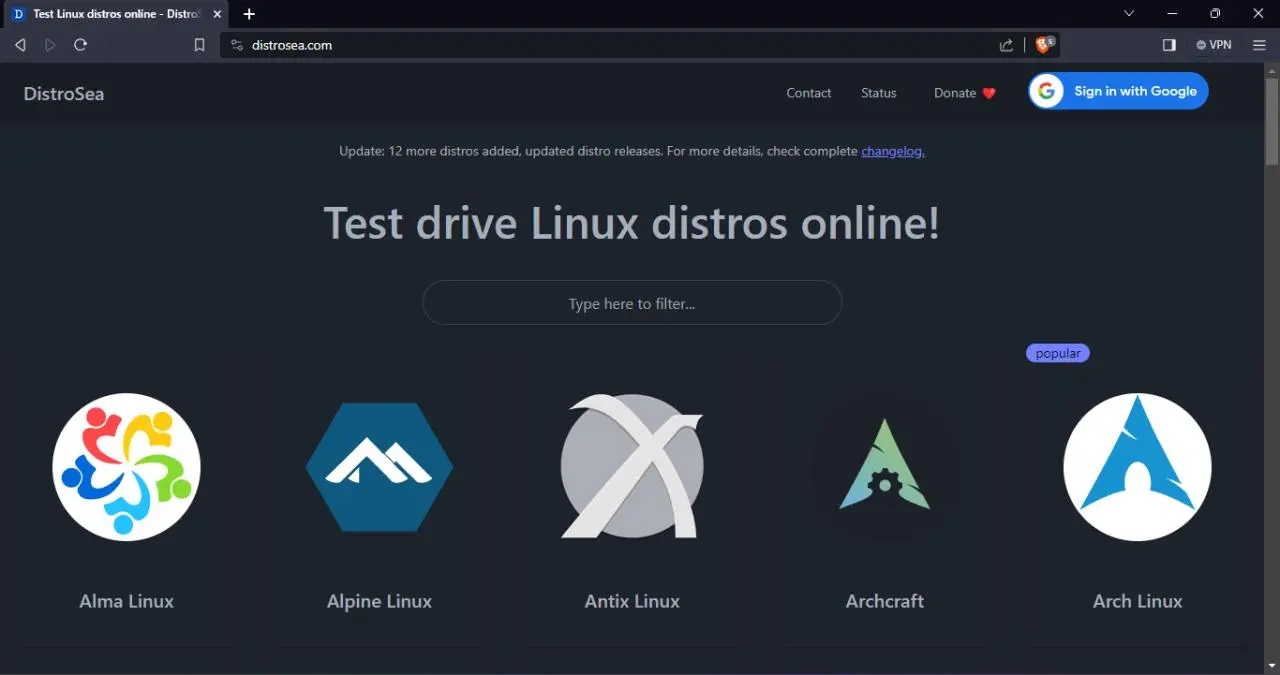1280x675 pixels.
Task: Restore down the browser window
Action: (x=1215, y=14)
